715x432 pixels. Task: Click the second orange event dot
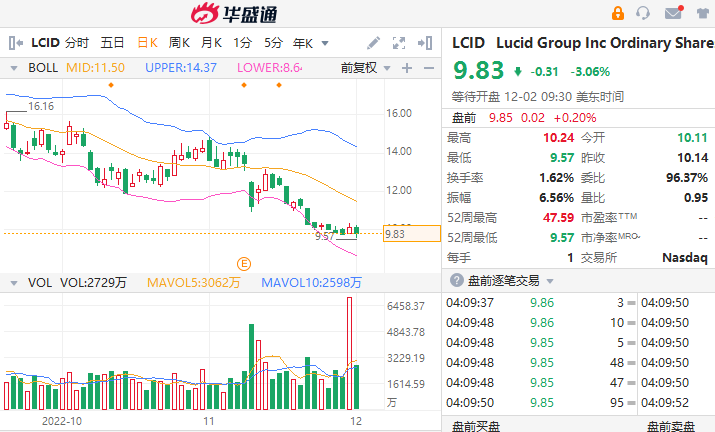tap(244, 85)
